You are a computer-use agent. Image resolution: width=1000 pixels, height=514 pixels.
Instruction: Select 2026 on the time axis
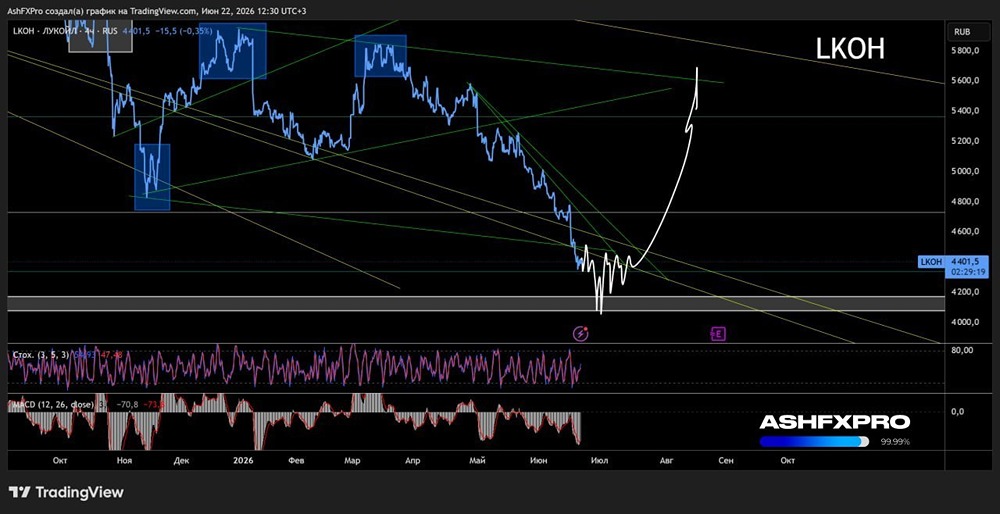tap(243, 460)
